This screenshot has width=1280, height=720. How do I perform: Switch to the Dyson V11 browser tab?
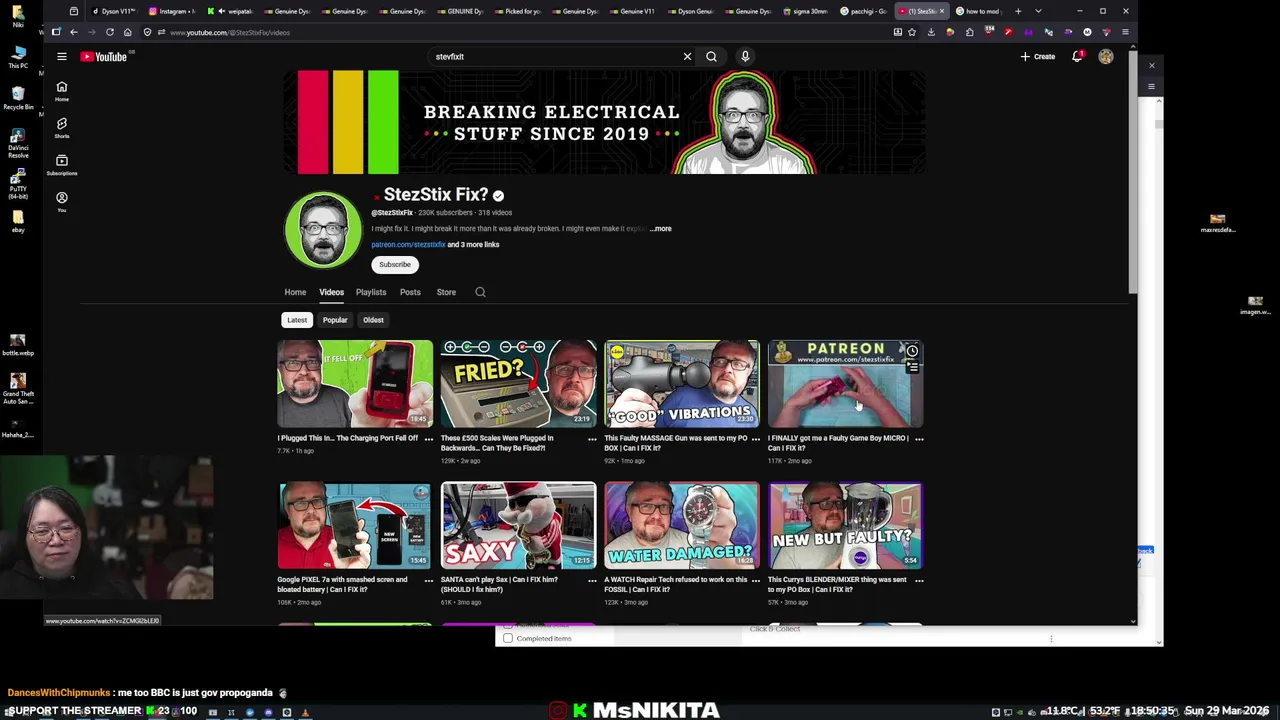pos(113,11)
